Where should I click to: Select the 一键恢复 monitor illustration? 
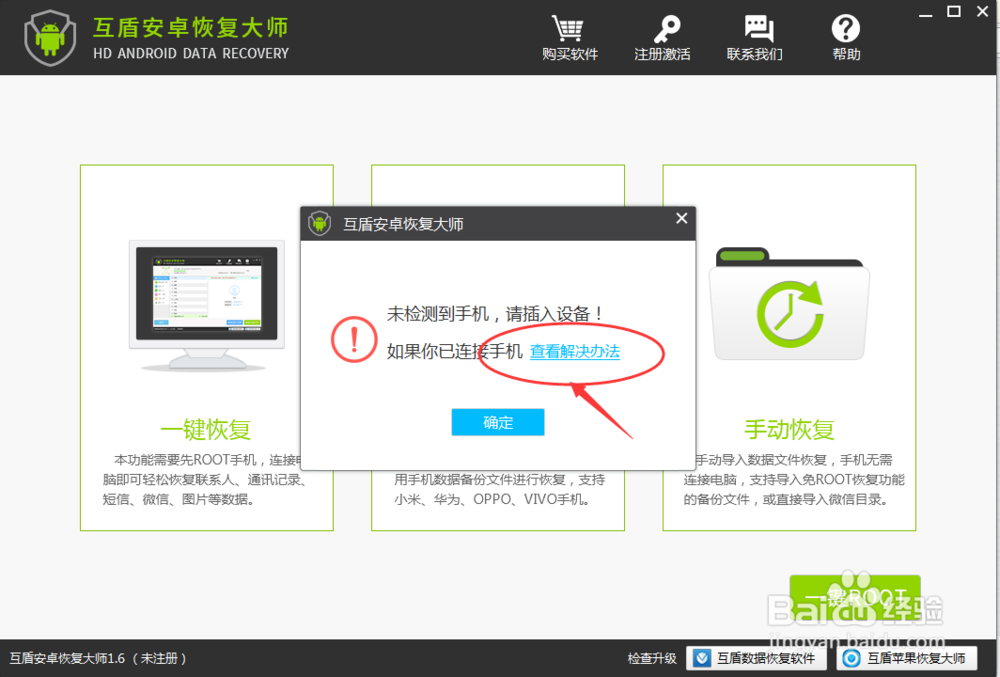pos(207,306)
